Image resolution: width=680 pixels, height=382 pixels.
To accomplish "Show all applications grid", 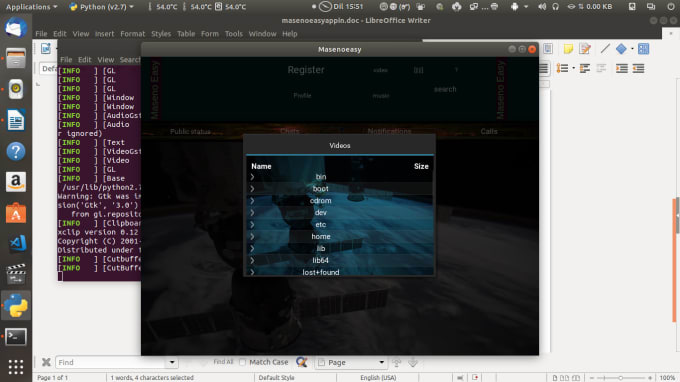I will point(16,367).
